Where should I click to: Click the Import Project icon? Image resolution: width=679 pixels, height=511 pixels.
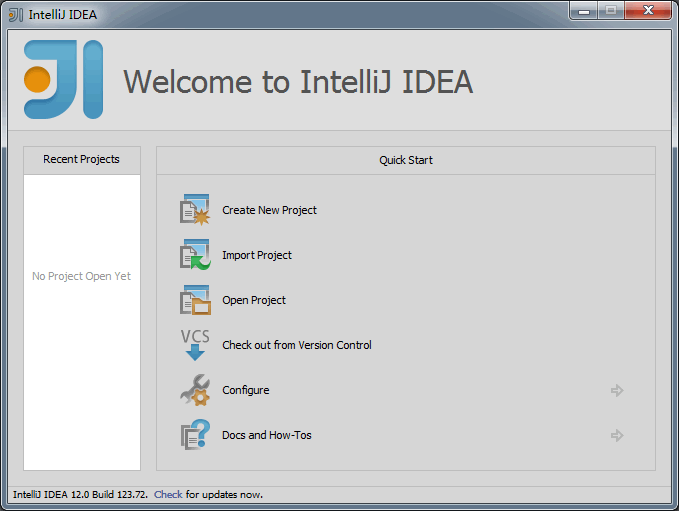coord(194,255)
